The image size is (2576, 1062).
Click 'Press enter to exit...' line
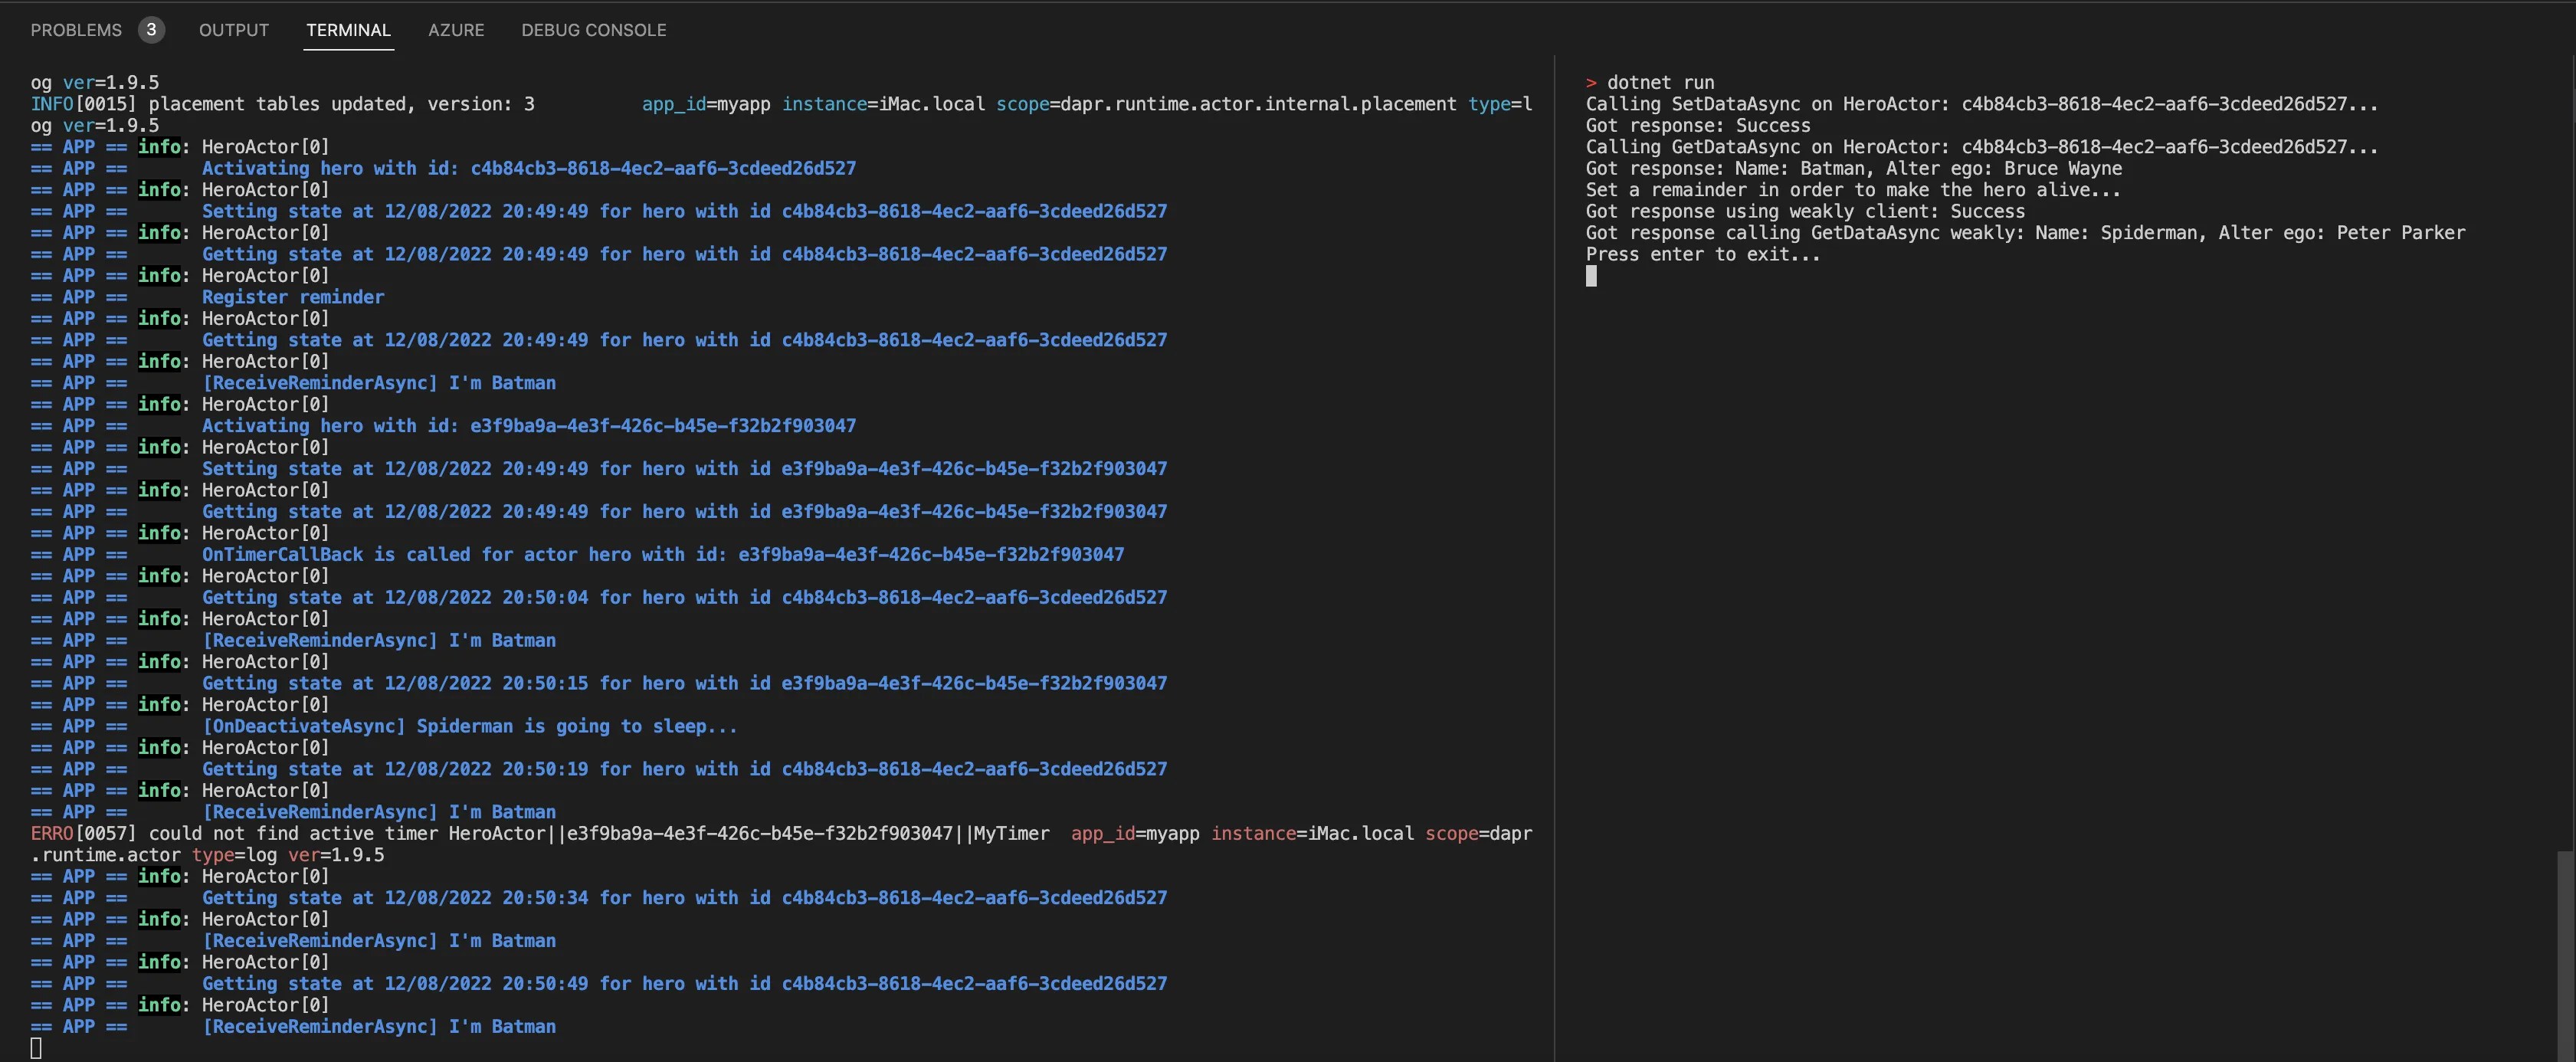tap(1703, 254)
